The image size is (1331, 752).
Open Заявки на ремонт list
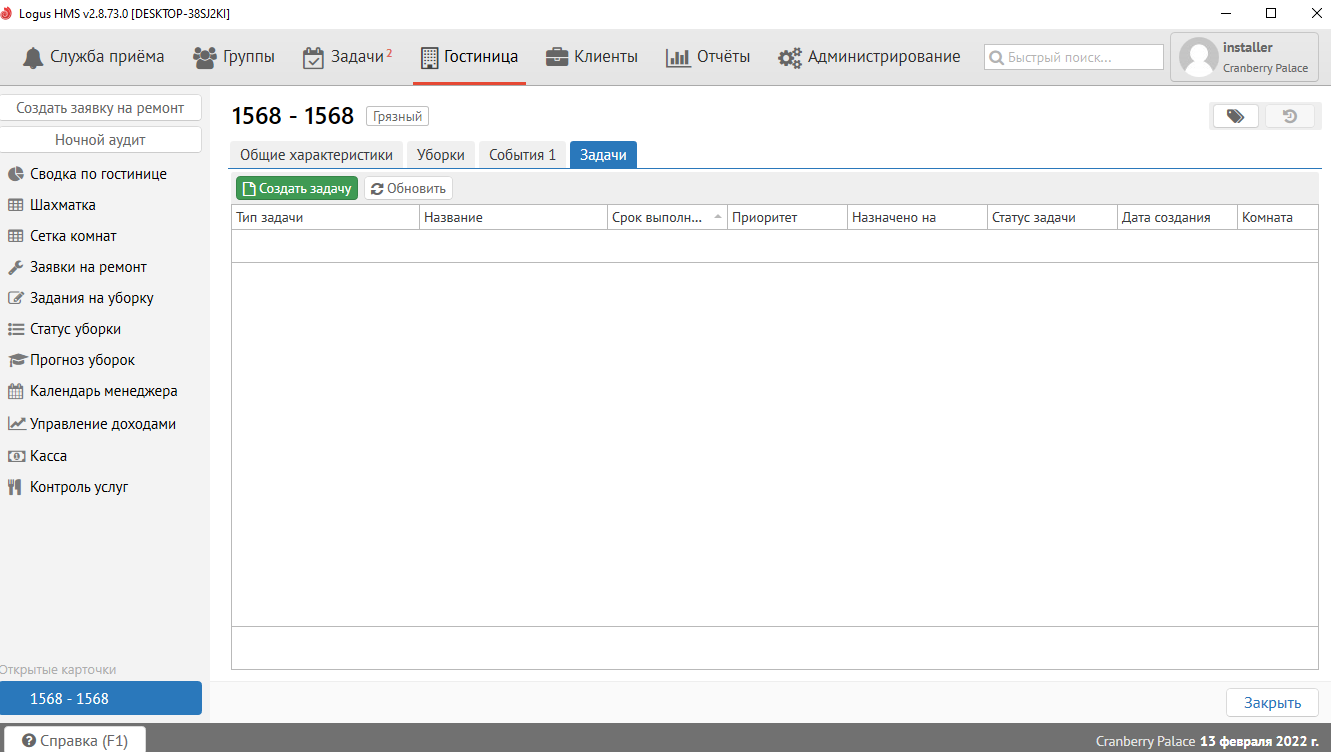click(x=88, y=267)
